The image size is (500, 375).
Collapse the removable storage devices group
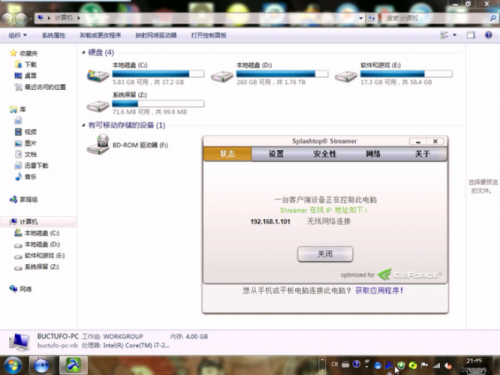pos(83,125)
